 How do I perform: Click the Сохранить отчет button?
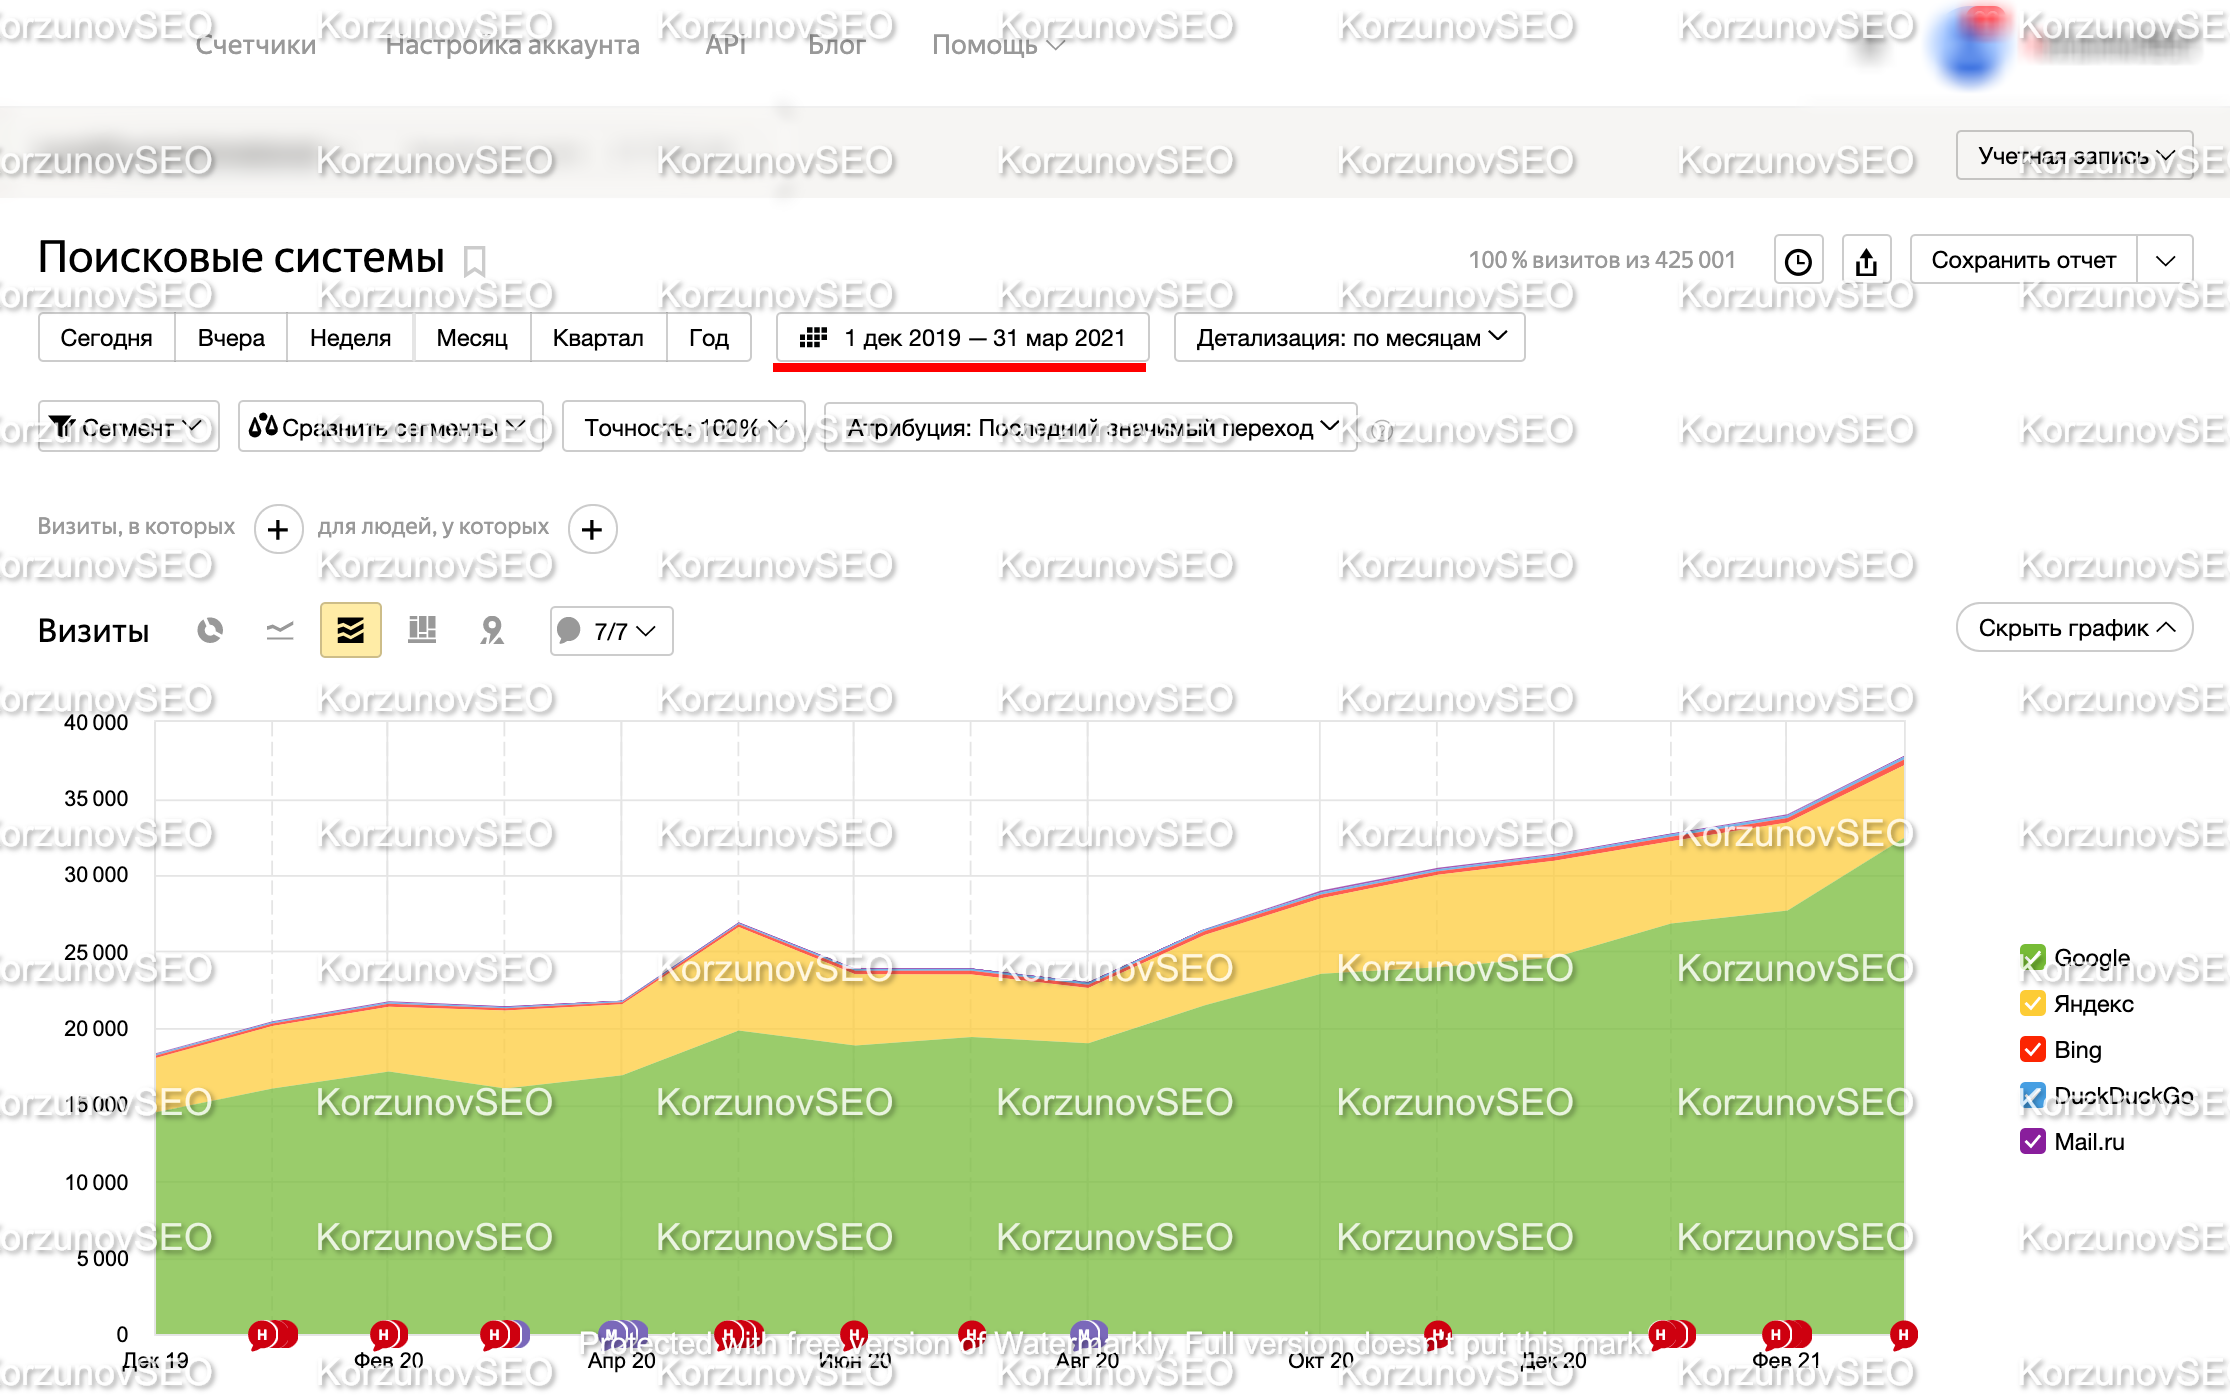pos(2023,260)
